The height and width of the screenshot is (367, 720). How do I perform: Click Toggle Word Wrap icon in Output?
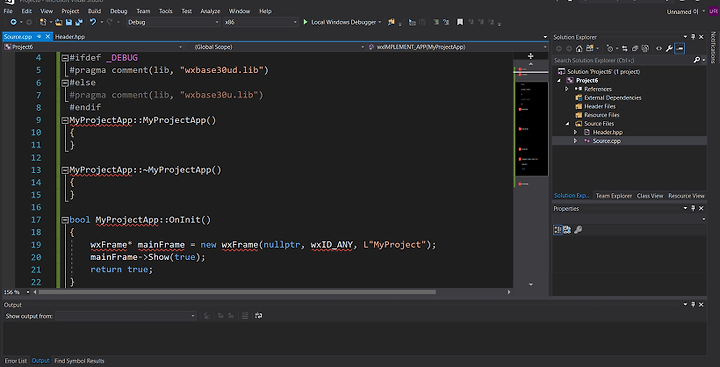pos(259,316)
